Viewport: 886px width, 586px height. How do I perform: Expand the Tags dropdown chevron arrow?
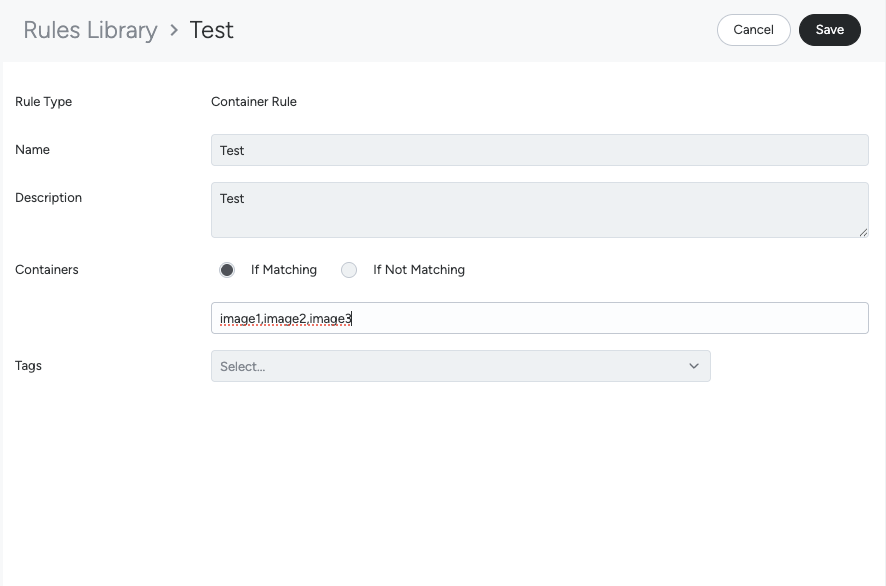click(x=694, y=366)
